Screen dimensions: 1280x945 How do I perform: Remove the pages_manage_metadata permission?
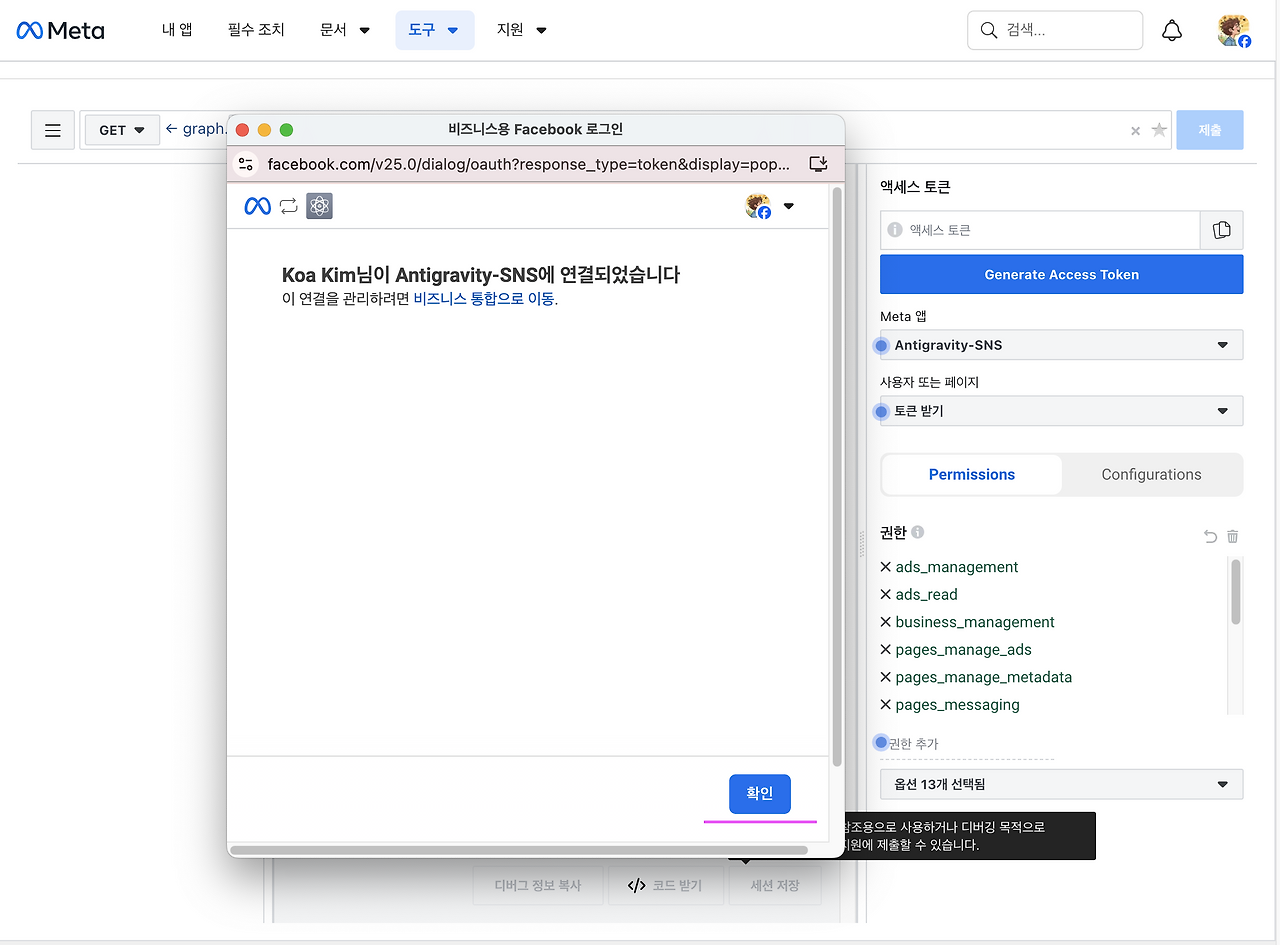pyautogui.click(x=885, y=677)
